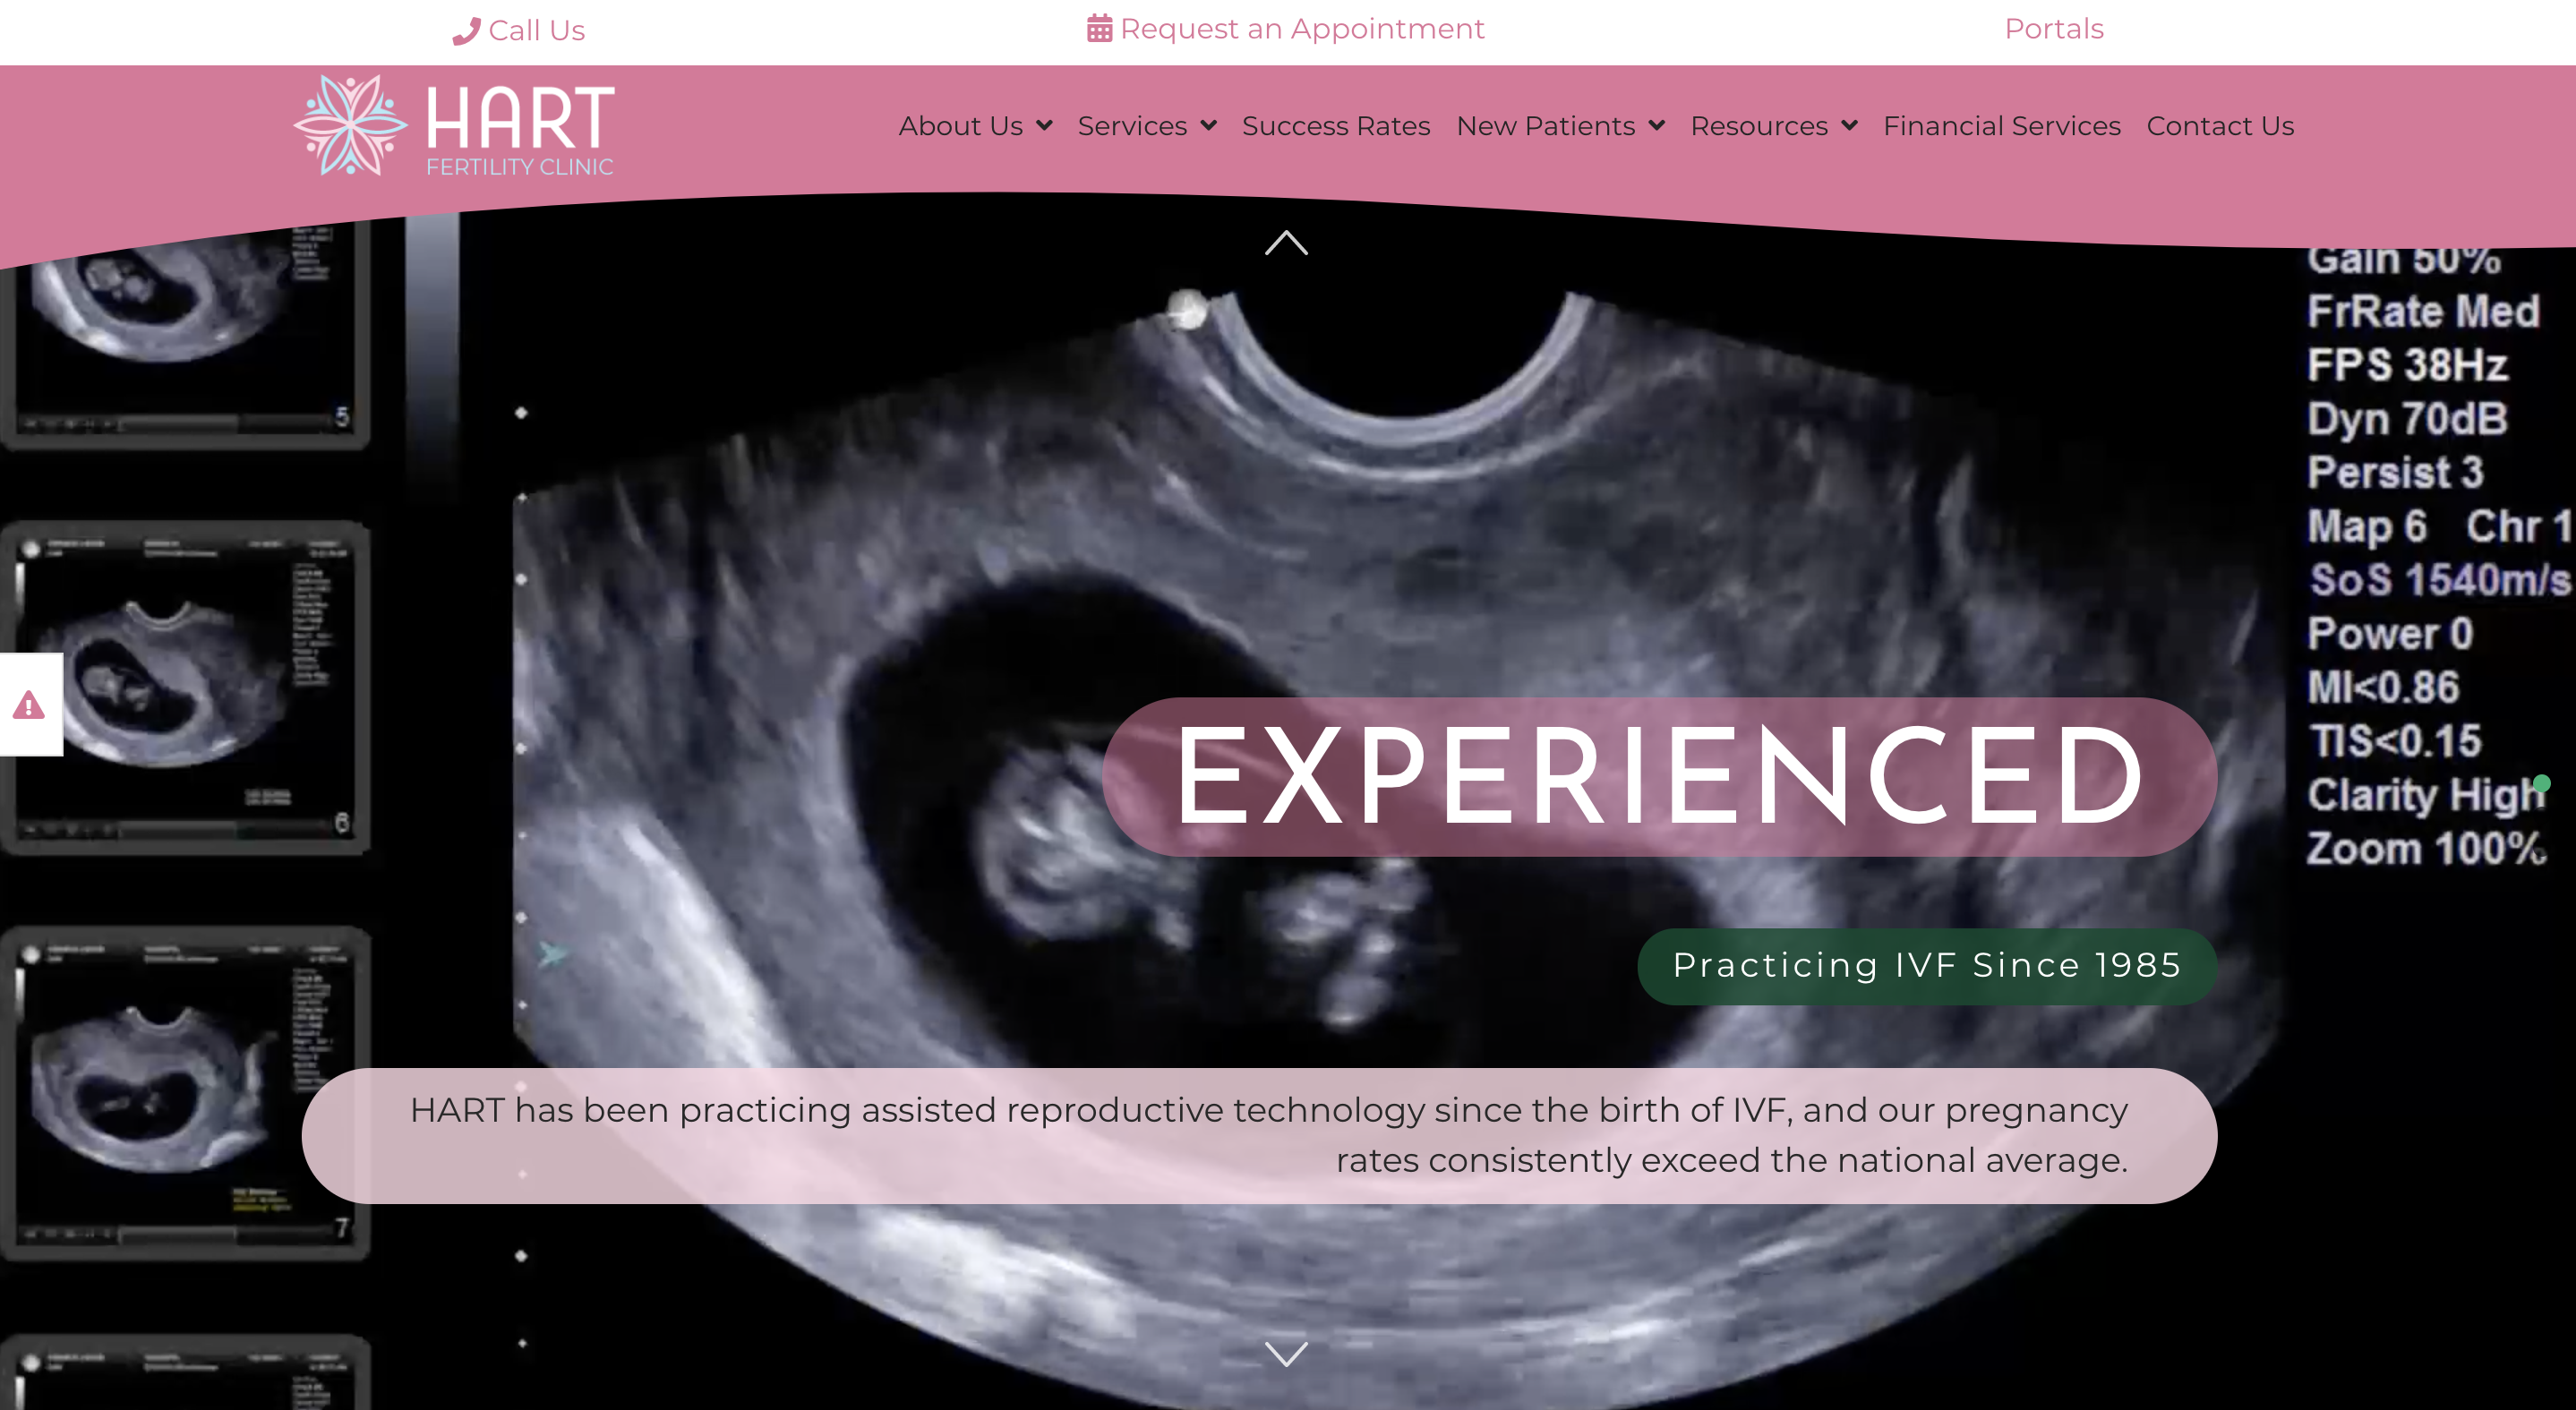Expand the About Us dropdown arrow
This screenshot has width=2576, height=1410.
[x=1044, y=126]
